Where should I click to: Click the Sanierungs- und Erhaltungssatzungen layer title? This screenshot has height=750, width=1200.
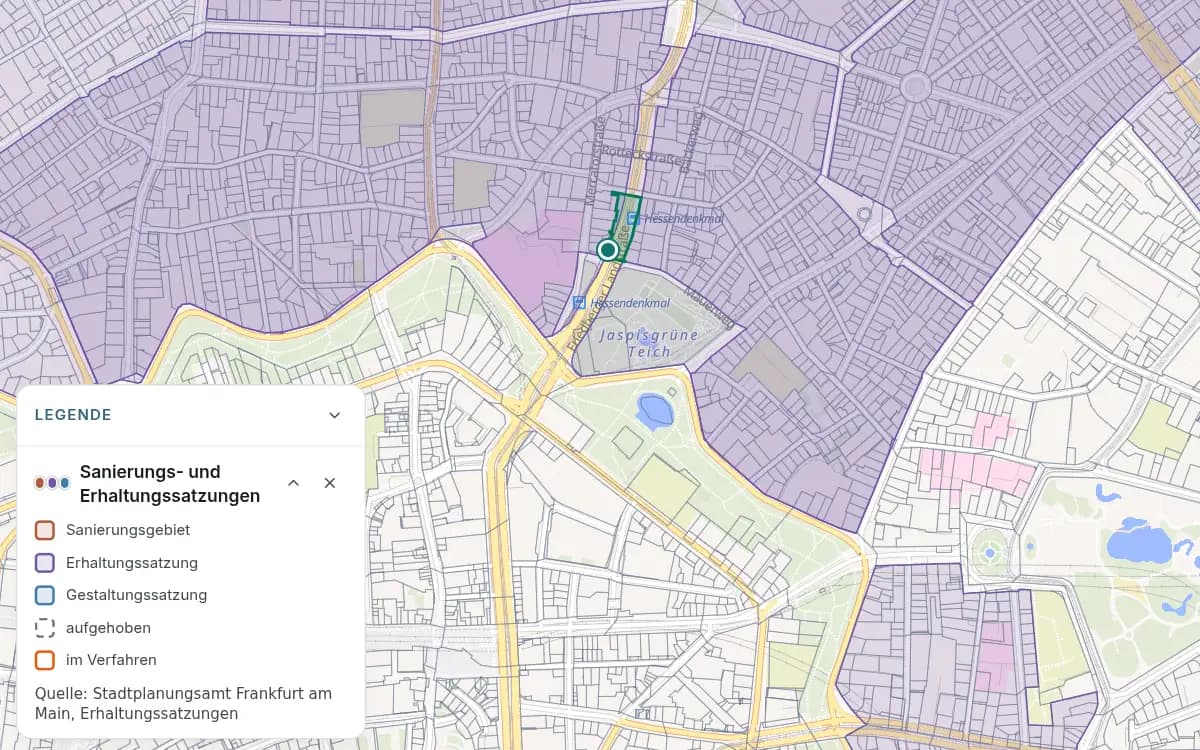[170, 483]
